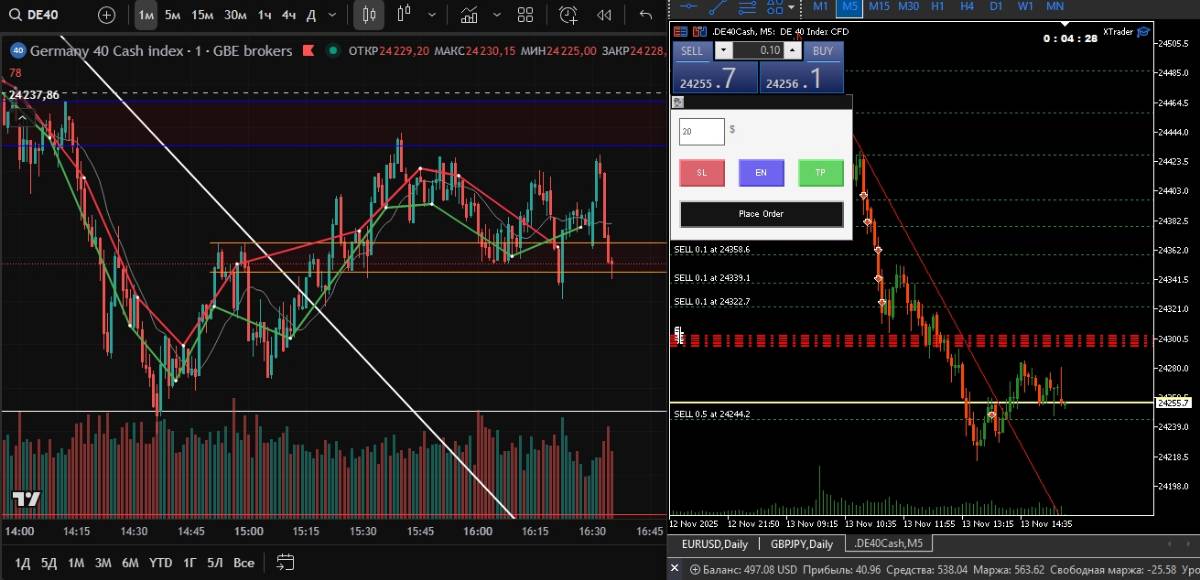
Task: Open go-to-date calendar icon
Action: pyautogui.click(x=285, y=562)
